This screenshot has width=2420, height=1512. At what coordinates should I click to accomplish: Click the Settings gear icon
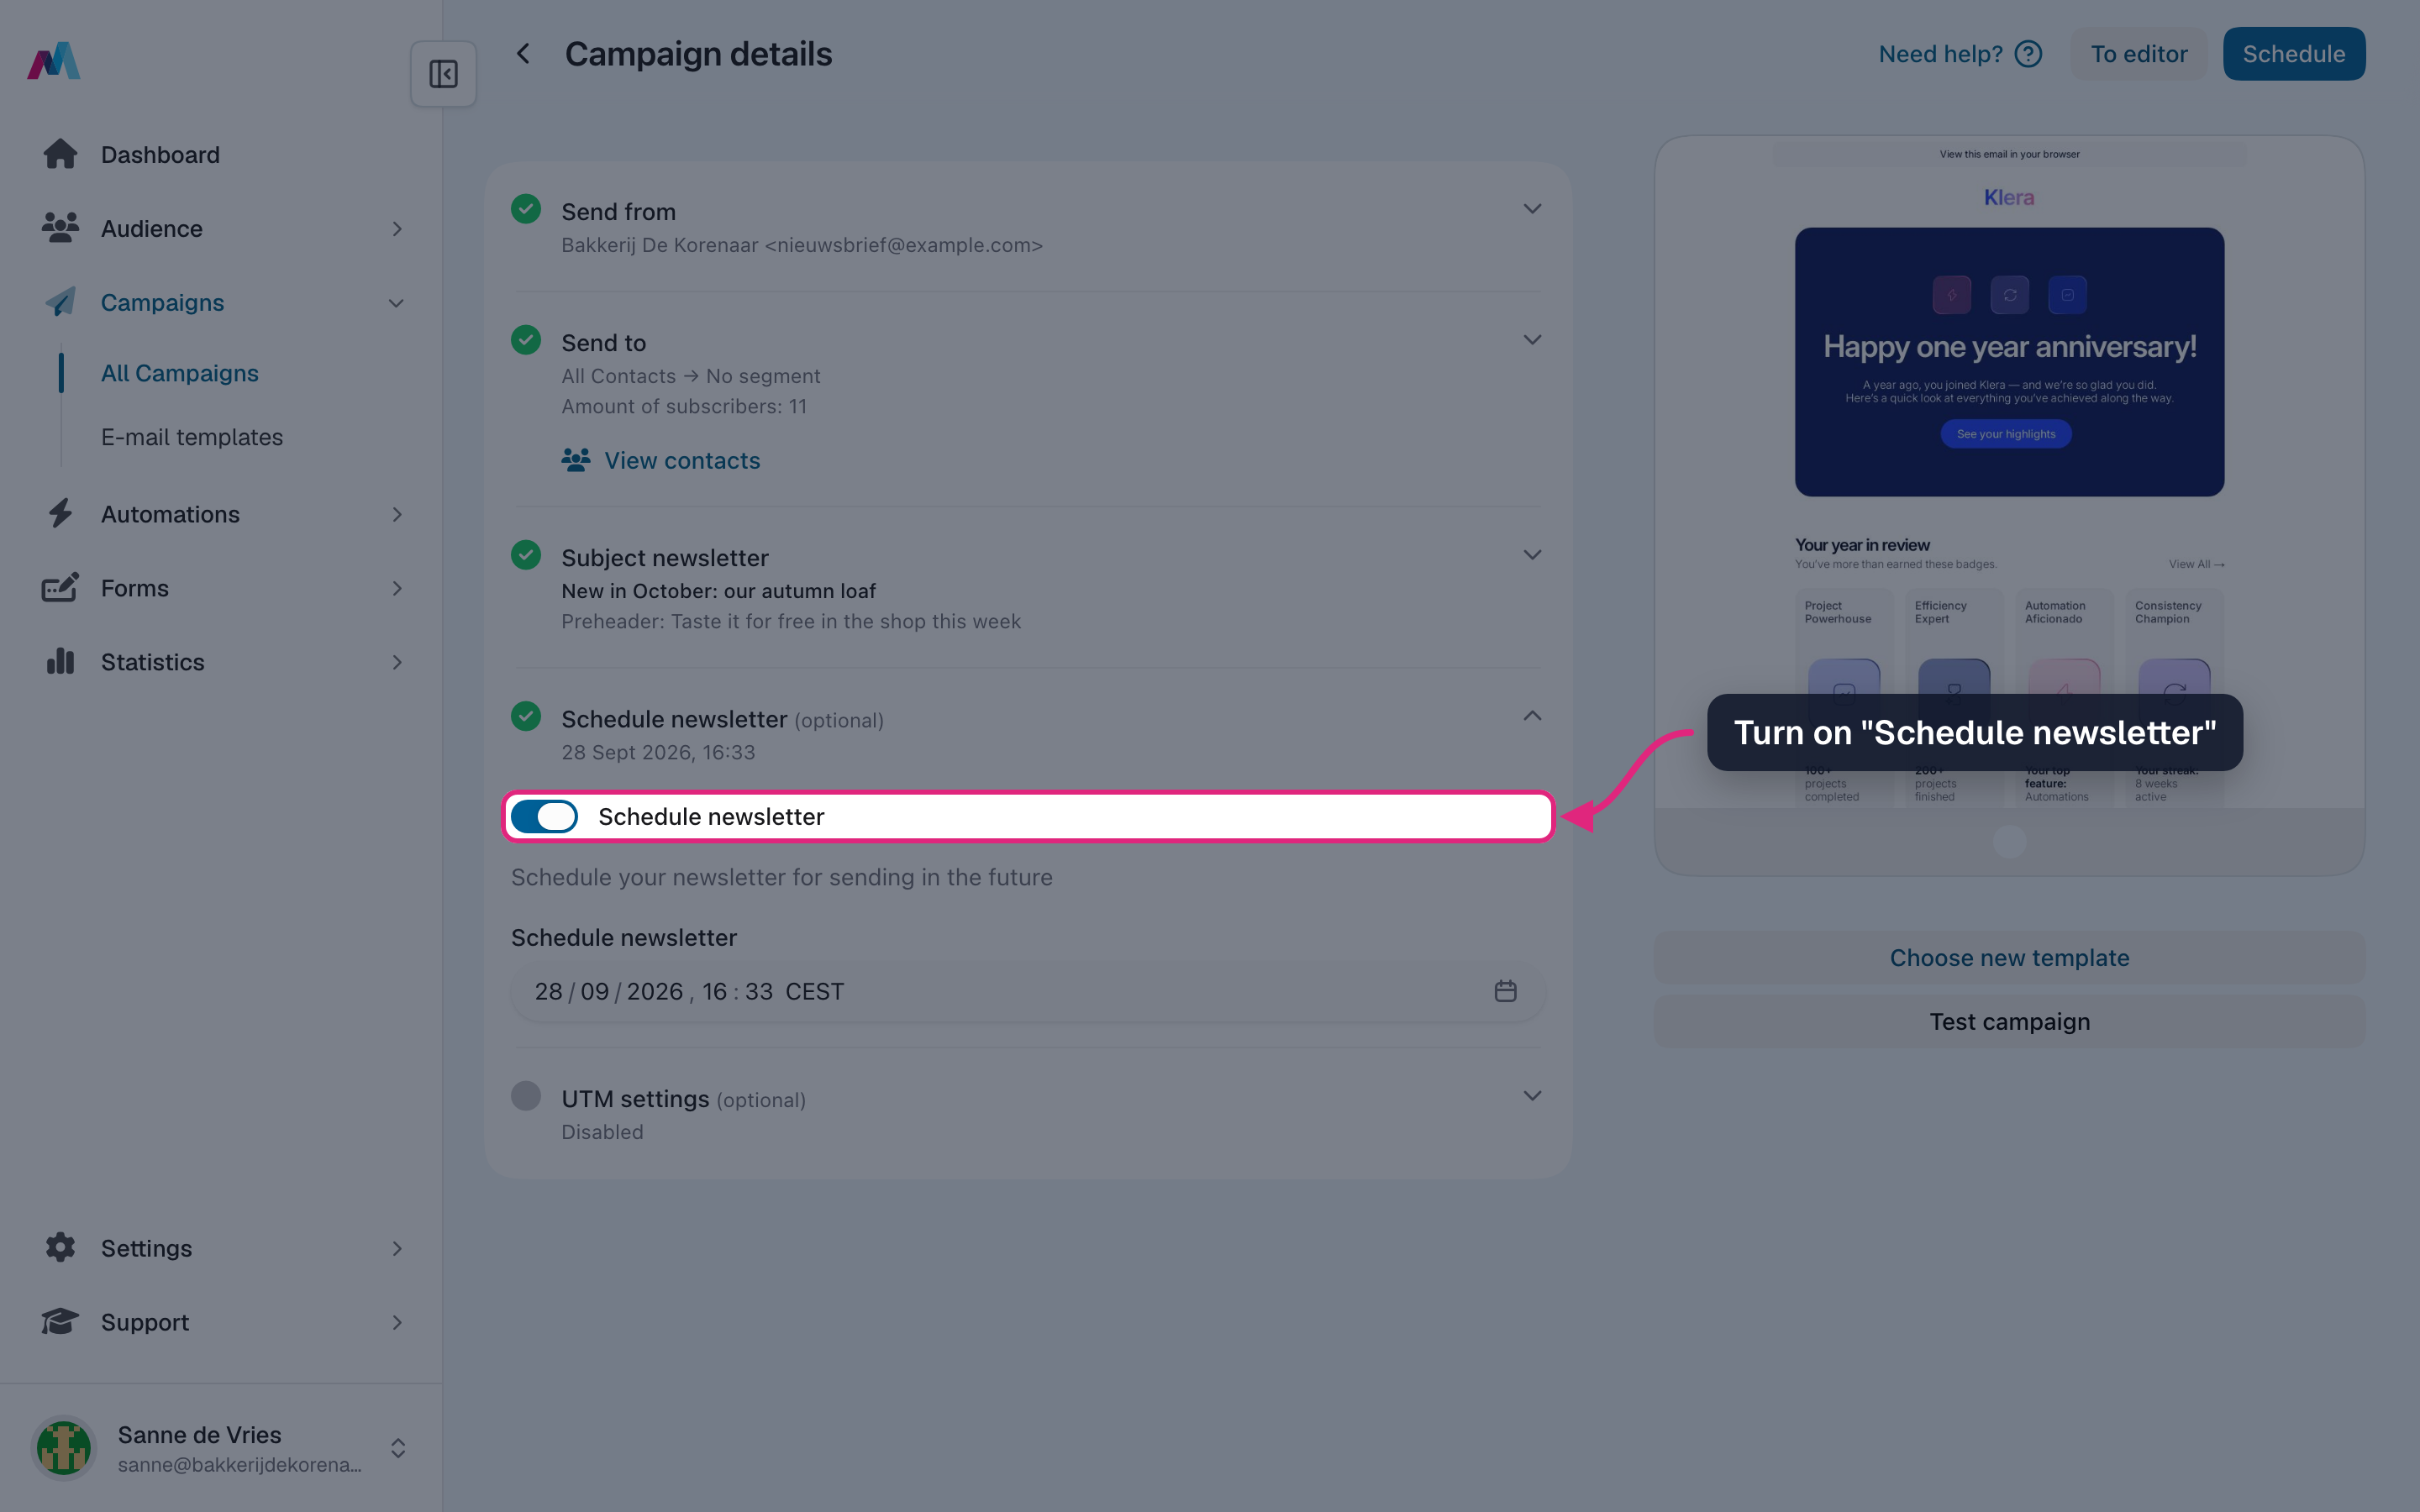pyautogui.click(x=60, y=1248)
